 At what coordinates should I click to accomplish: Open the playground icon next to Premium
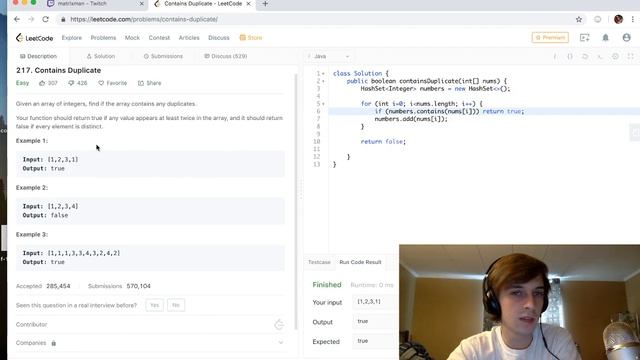point(584,38)
